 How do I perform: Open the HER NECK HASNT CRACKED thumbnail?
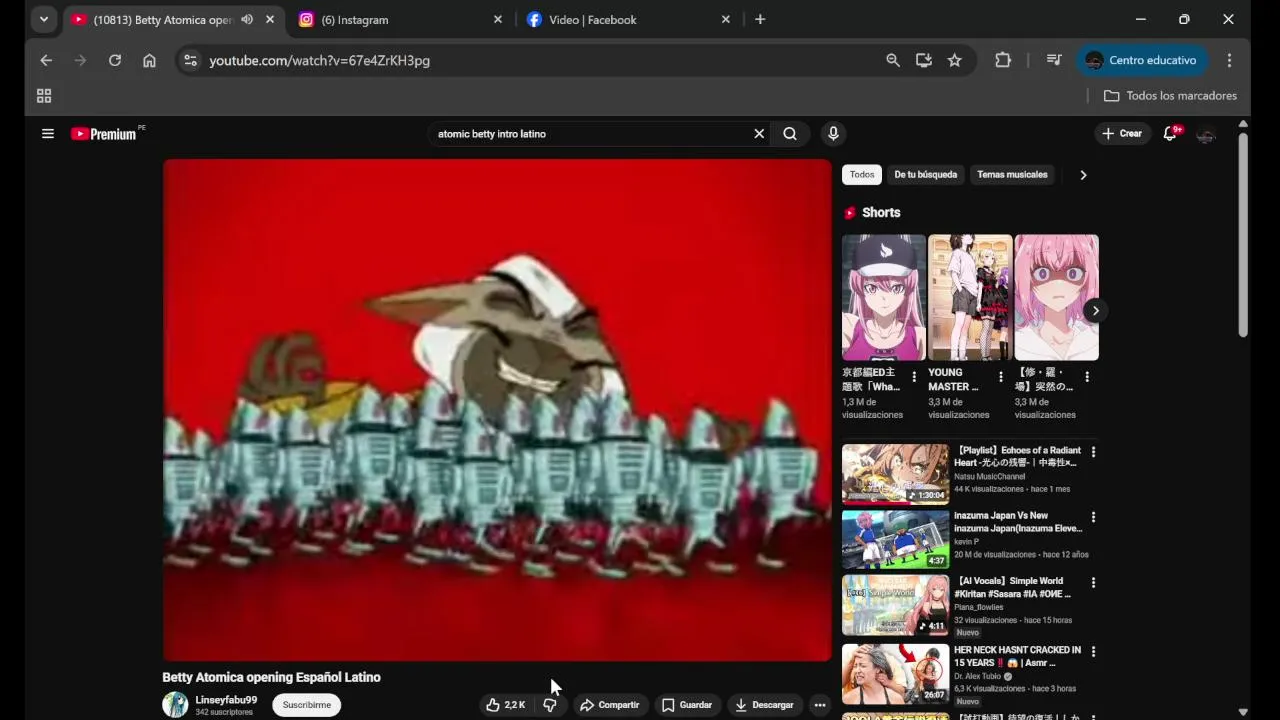[895, 673]
